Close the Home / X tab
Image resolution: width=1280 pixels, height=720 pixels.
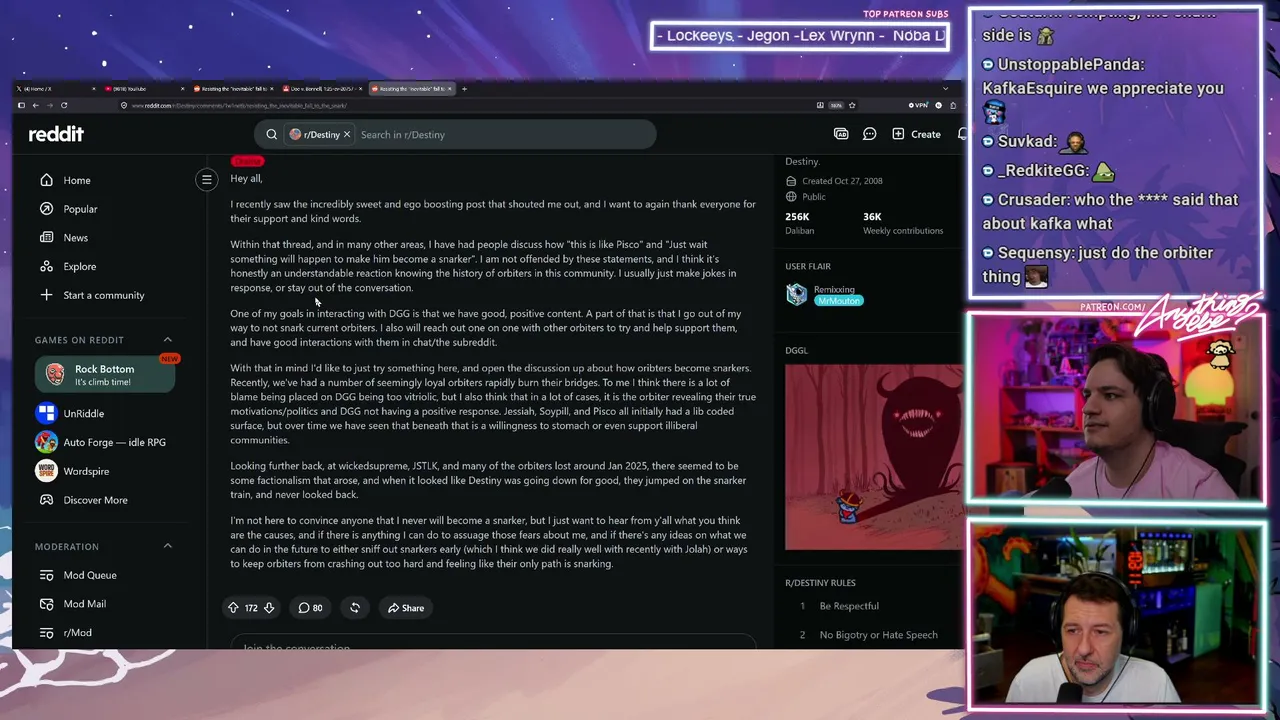(94, 89)
